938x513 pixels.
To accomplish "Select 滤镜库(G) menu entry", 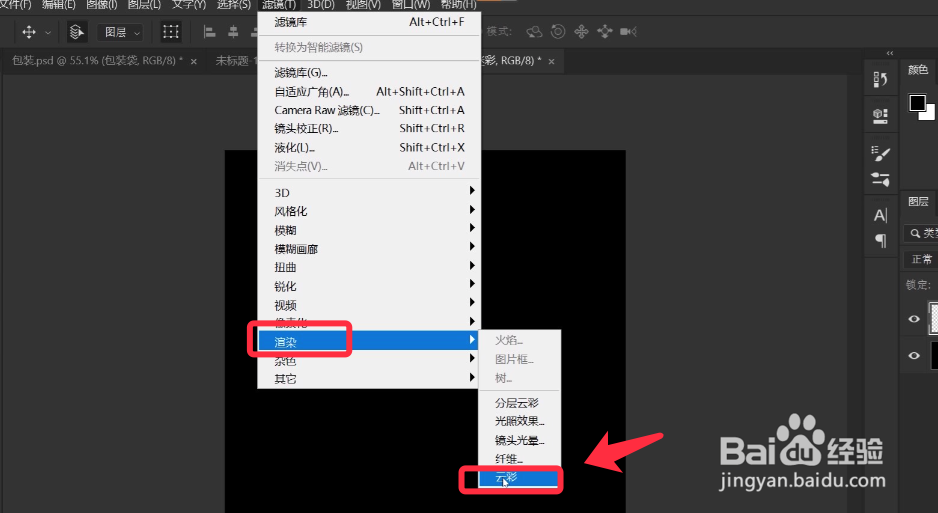I will [x=368, y=72].
